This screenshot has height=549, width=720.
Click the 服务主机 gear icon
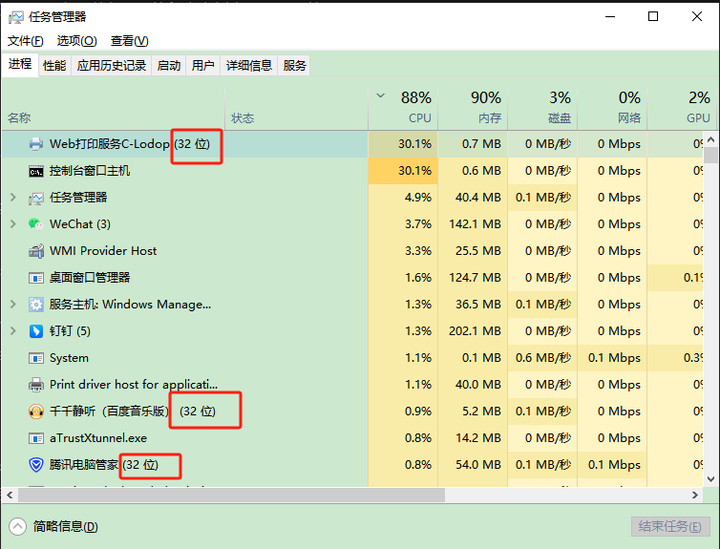[x=36, y=304]
